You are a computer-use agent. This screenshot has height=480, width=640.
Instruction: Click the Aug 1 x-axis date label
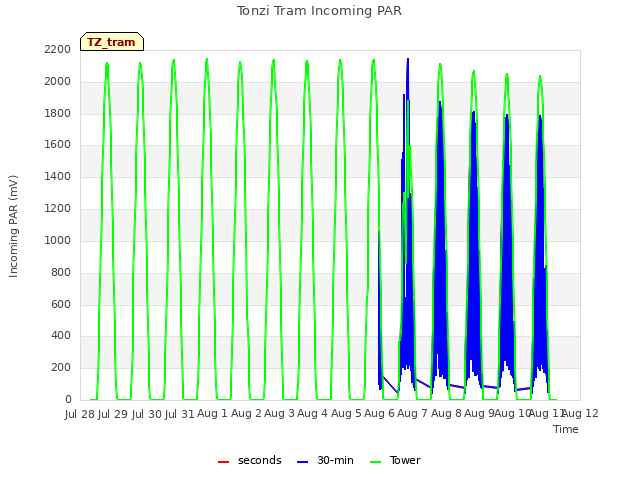(212, 413)
